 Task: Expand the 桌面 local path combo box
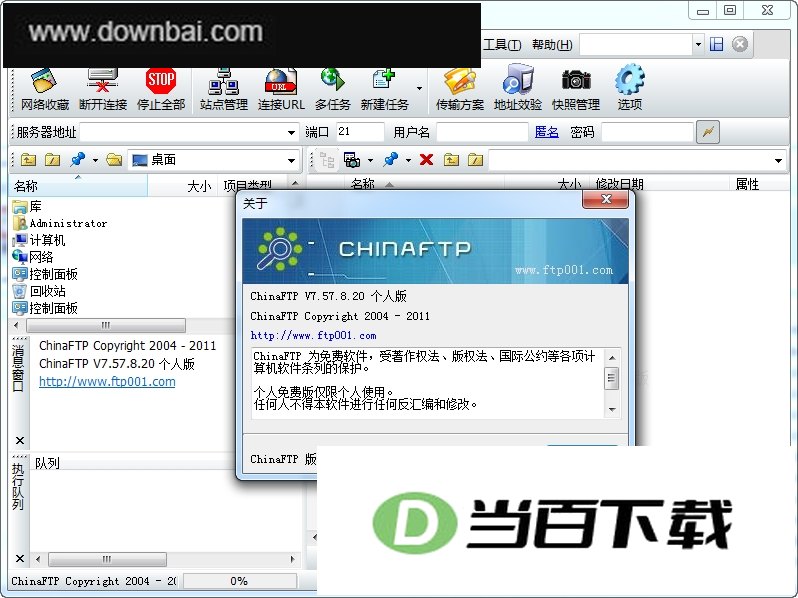[291, 160]
